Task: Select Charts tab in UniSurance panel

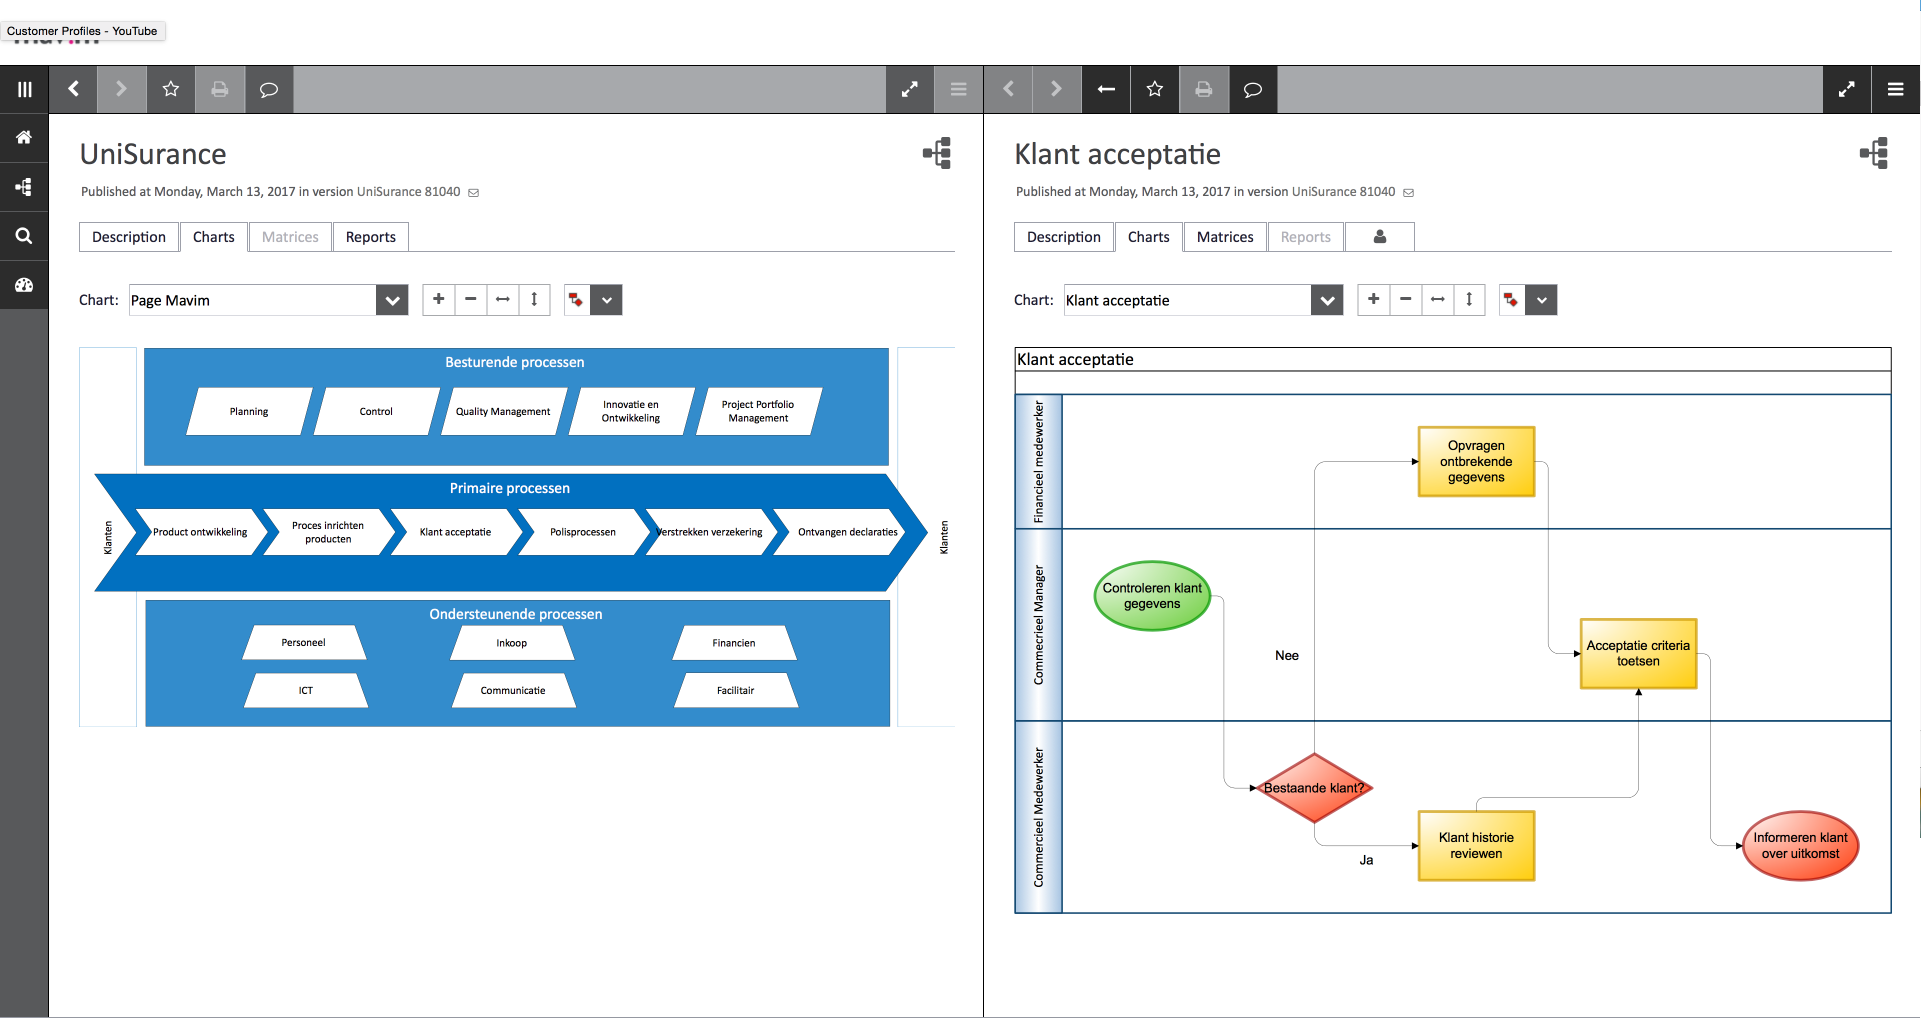Action: (x=214, y=237)
